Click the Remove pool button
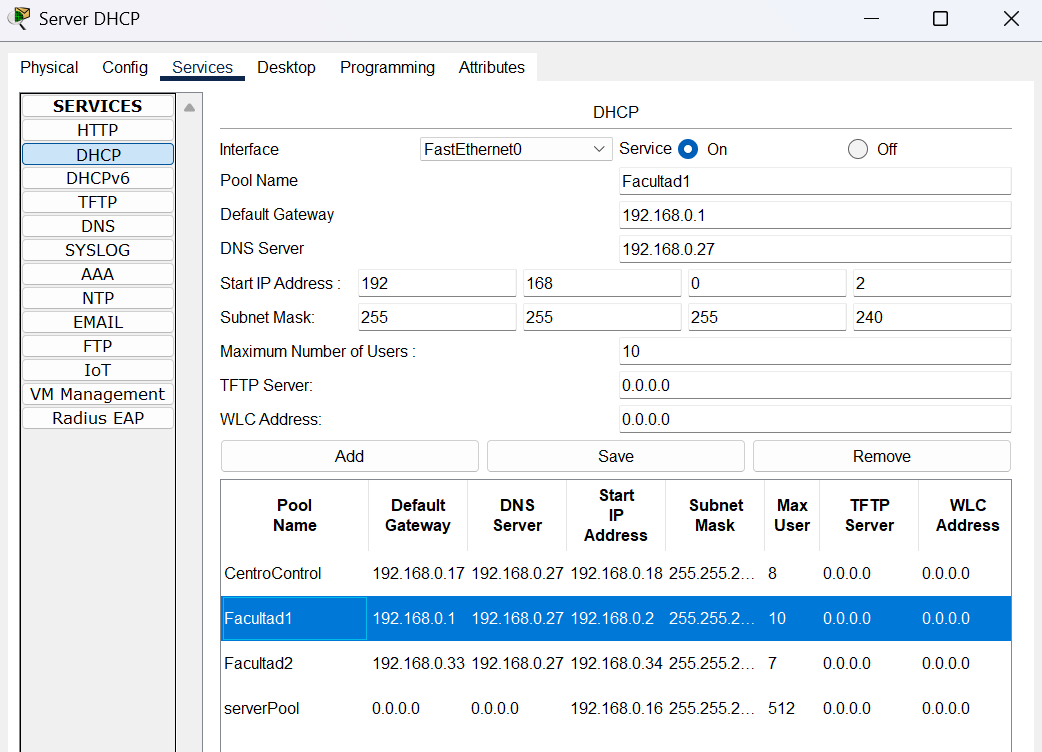 882,456
